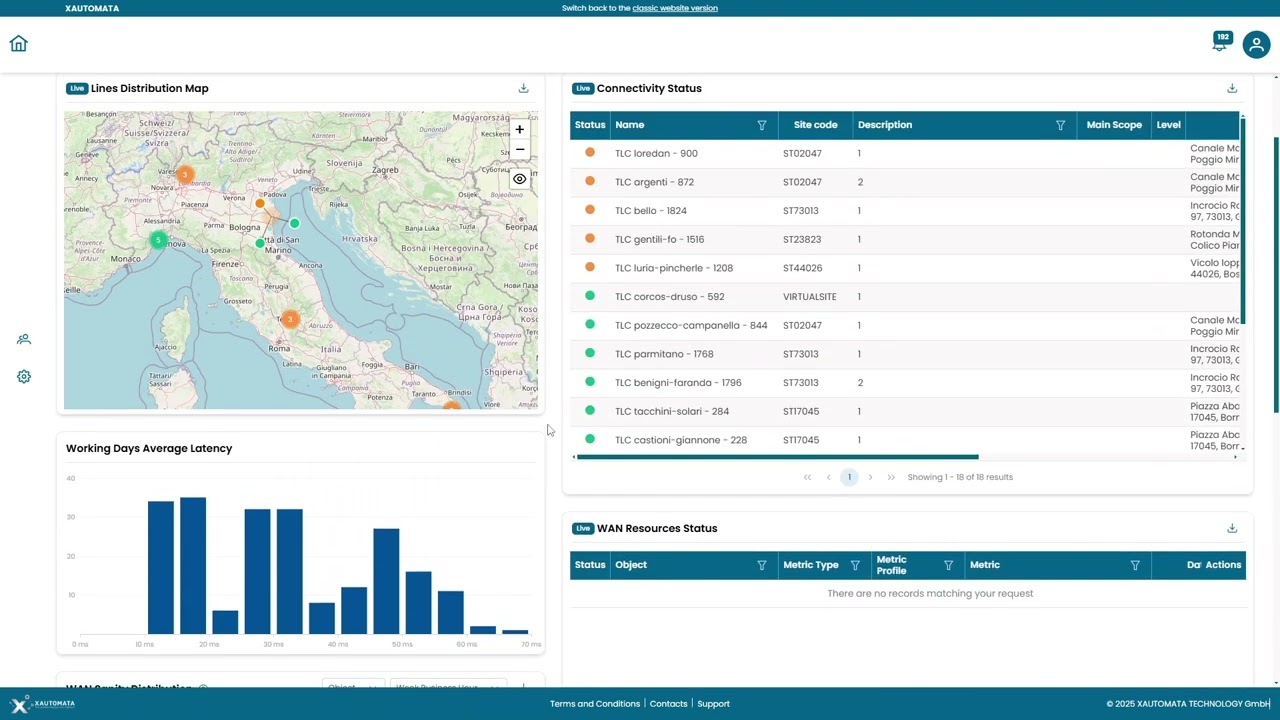This screenshot has width=1280, height=720.
Task: Open the Support footer link
Action: [x=713, y=704]
